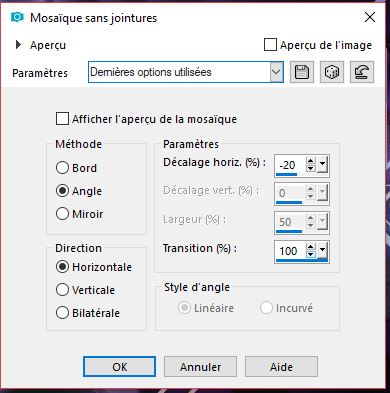
Task: Open the Décalage horiz. slider dropdown arrow
Action: pos(322,165)
